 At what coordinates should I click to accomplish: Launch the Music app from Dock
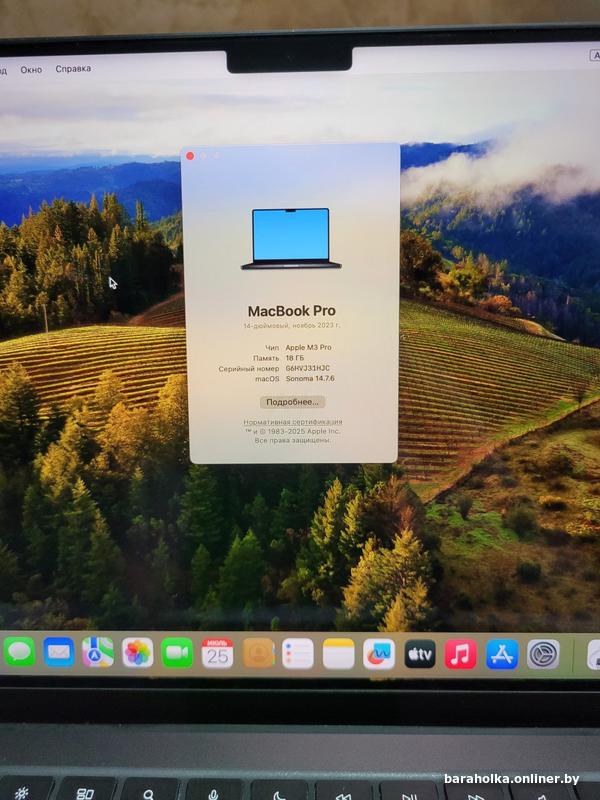click(x=461, y=654)
